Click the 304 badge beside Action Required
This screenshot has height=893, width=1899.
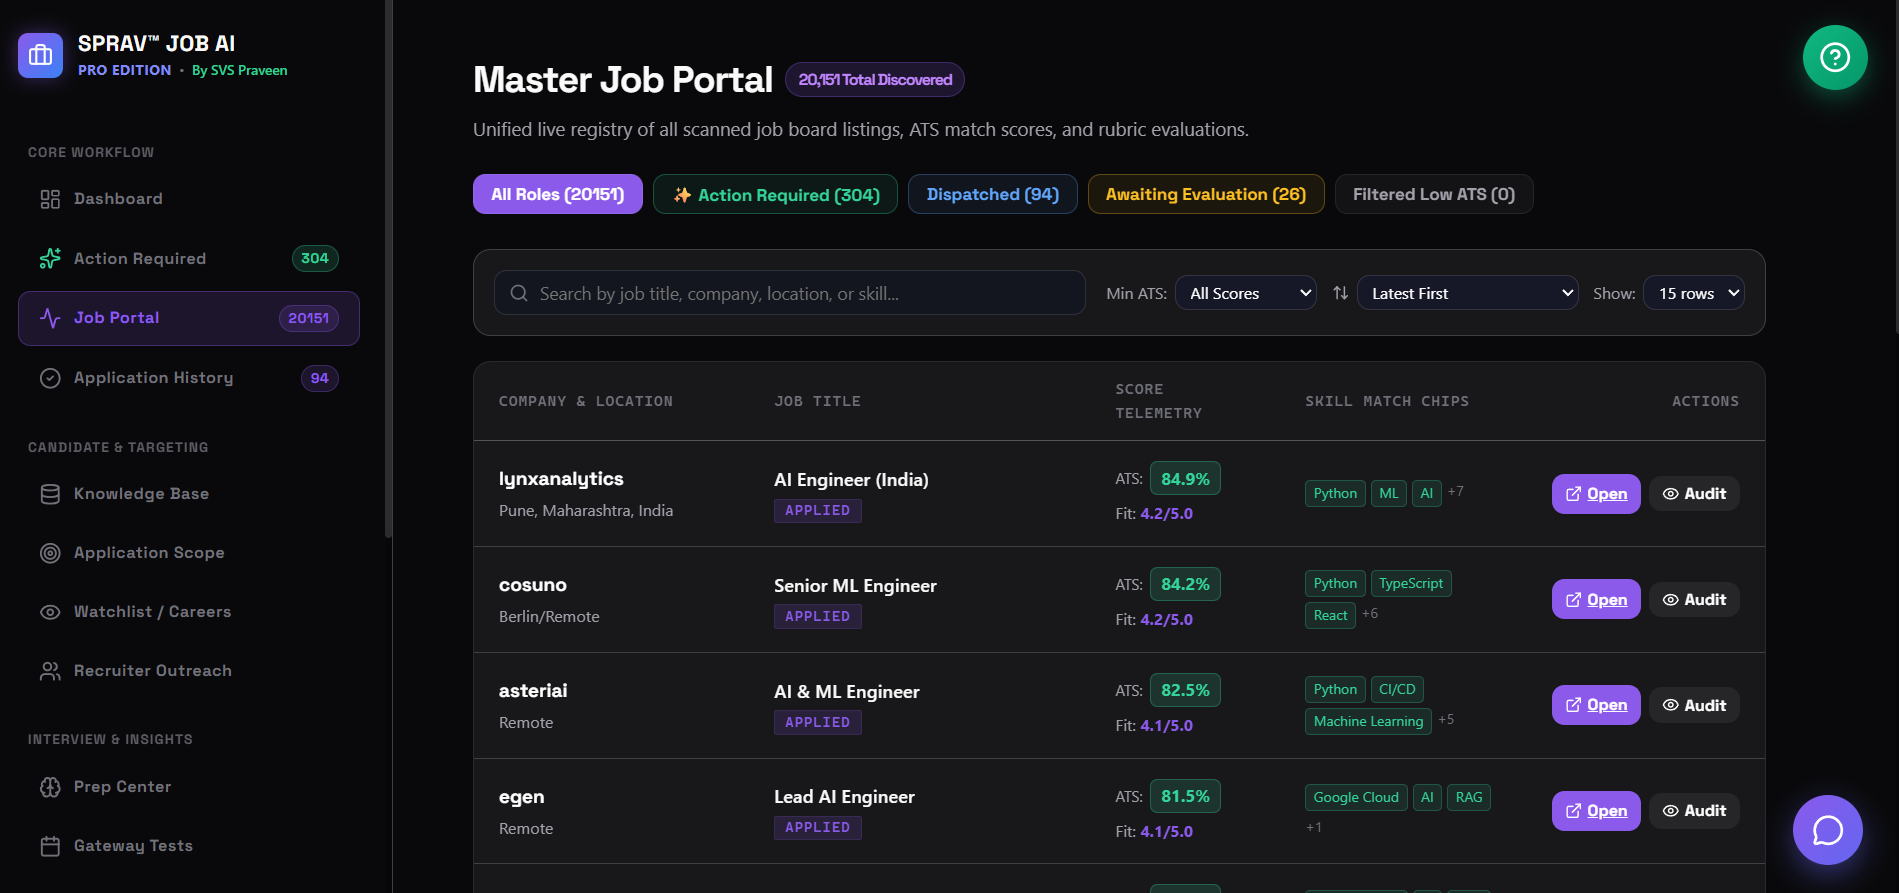[x=315, y=259]
